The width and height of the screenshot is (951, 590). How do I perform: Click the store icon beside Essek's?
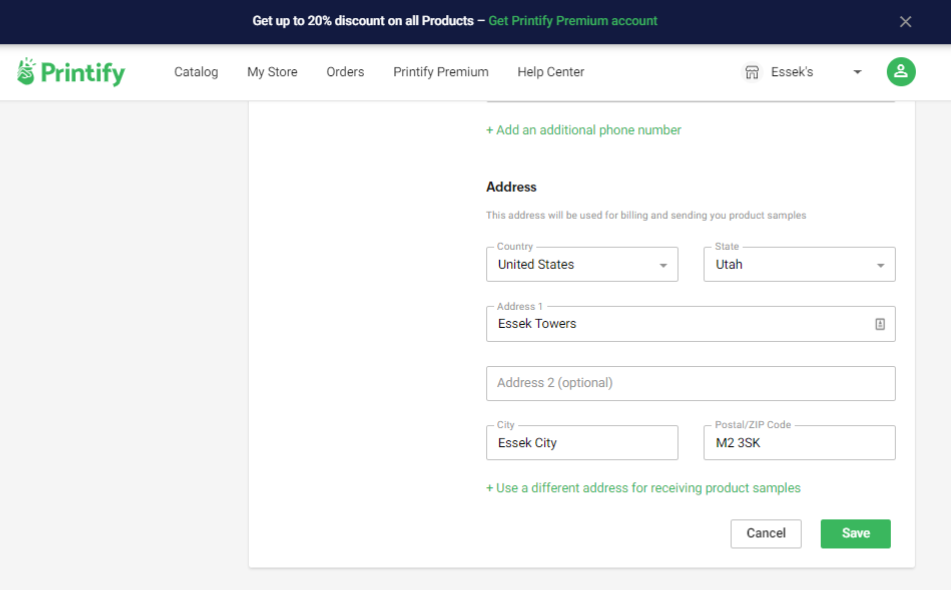[752, 72]
